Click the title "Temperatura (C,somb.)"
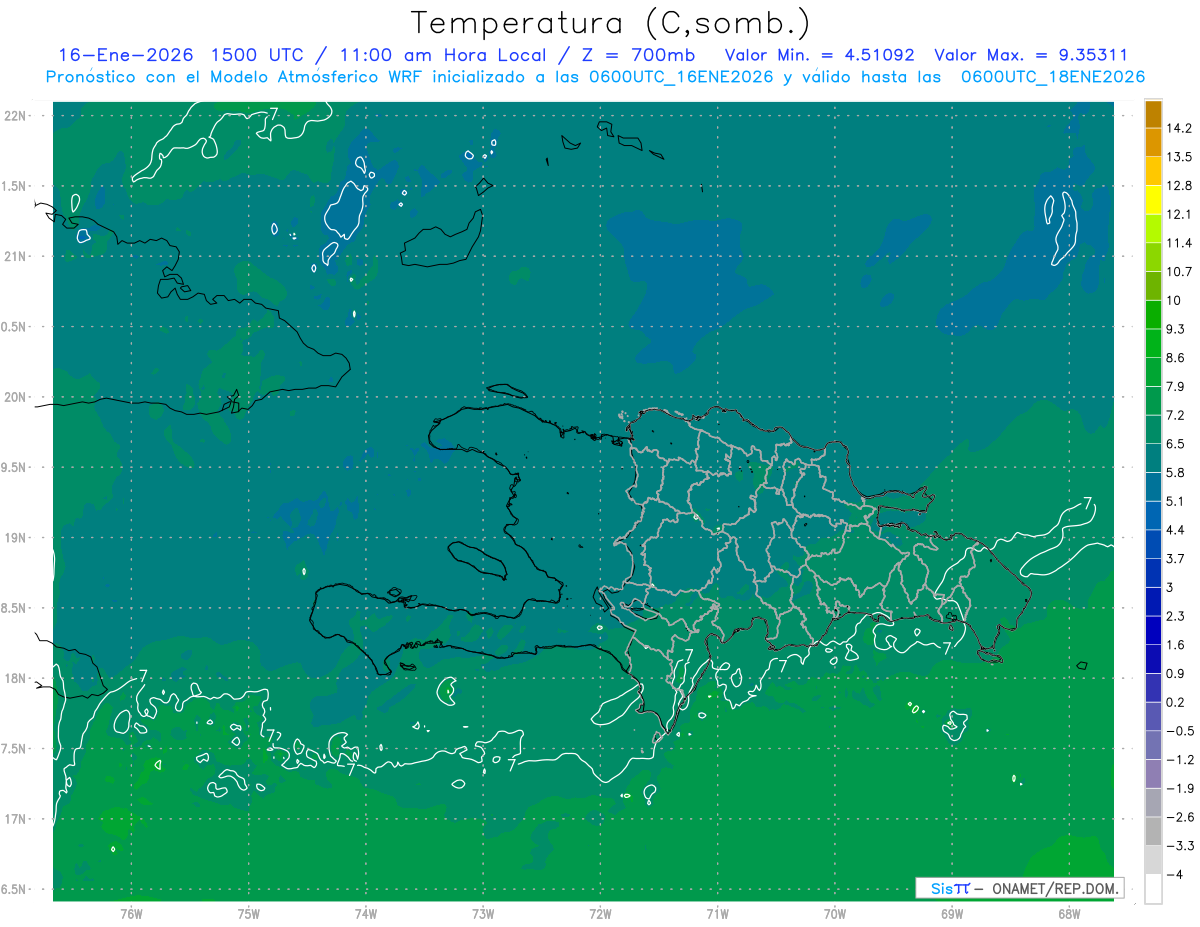The height and width of the screenshot is (927, 1200). (x=610, y=23)
